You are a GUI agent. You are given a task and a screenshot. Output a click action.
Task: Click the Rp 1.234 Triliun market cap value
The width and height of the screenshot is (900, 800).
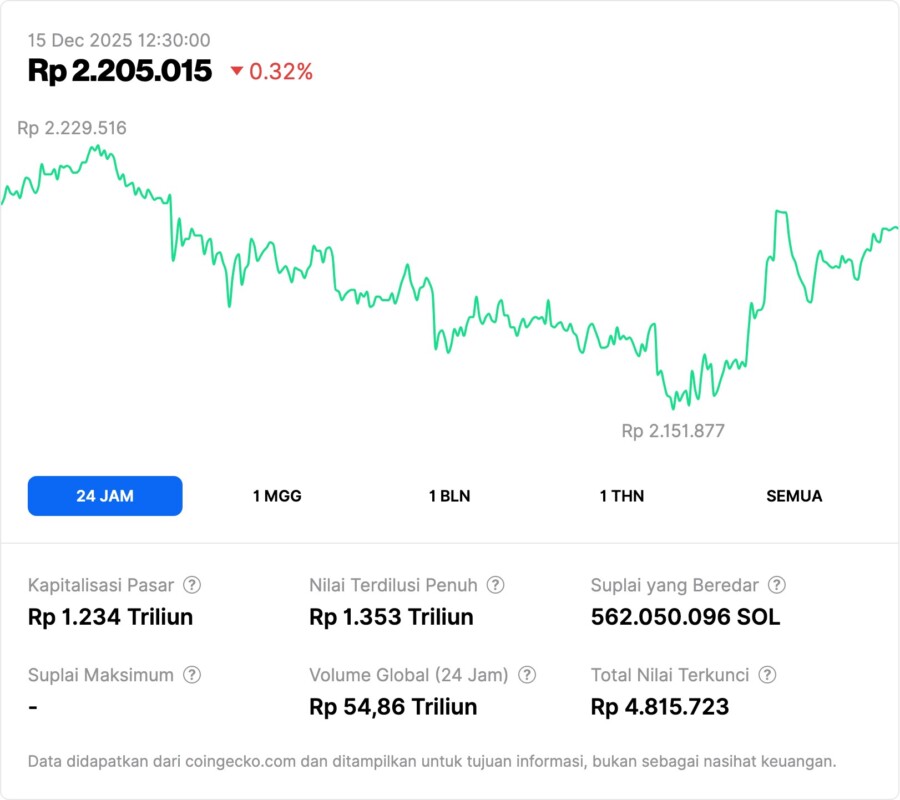tap(110, 617)
